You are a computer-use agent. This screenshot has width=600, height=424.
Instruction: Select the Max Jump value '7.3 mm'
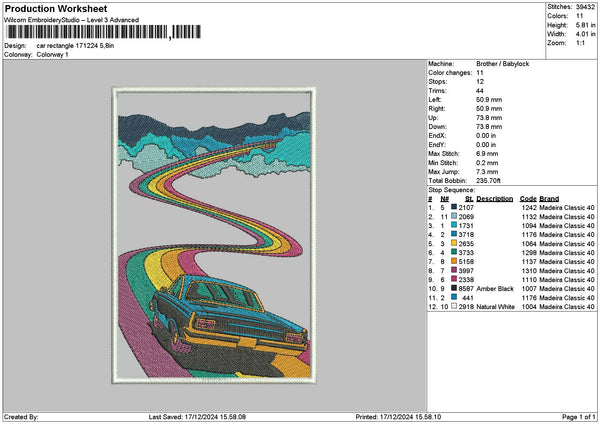[487, 172]
